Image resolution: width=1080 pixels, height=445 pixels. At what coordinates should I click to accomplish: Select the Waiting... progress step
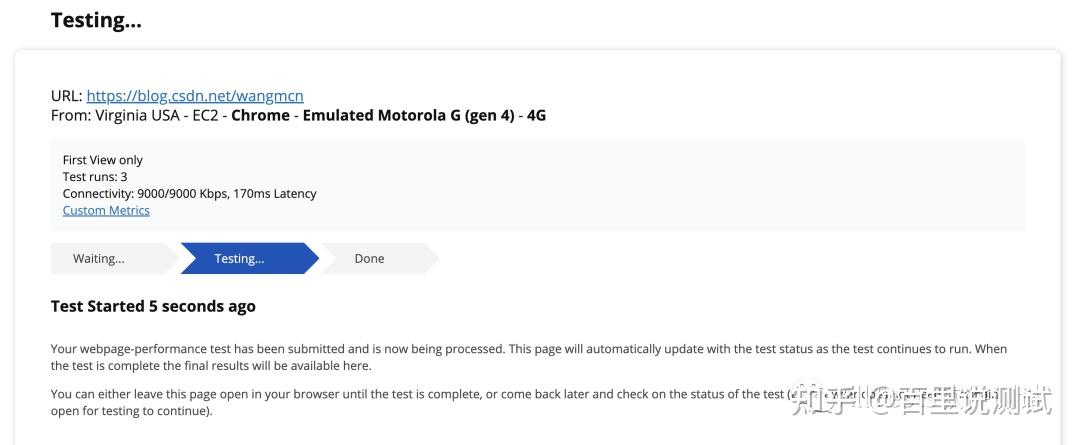pos(99,258)
